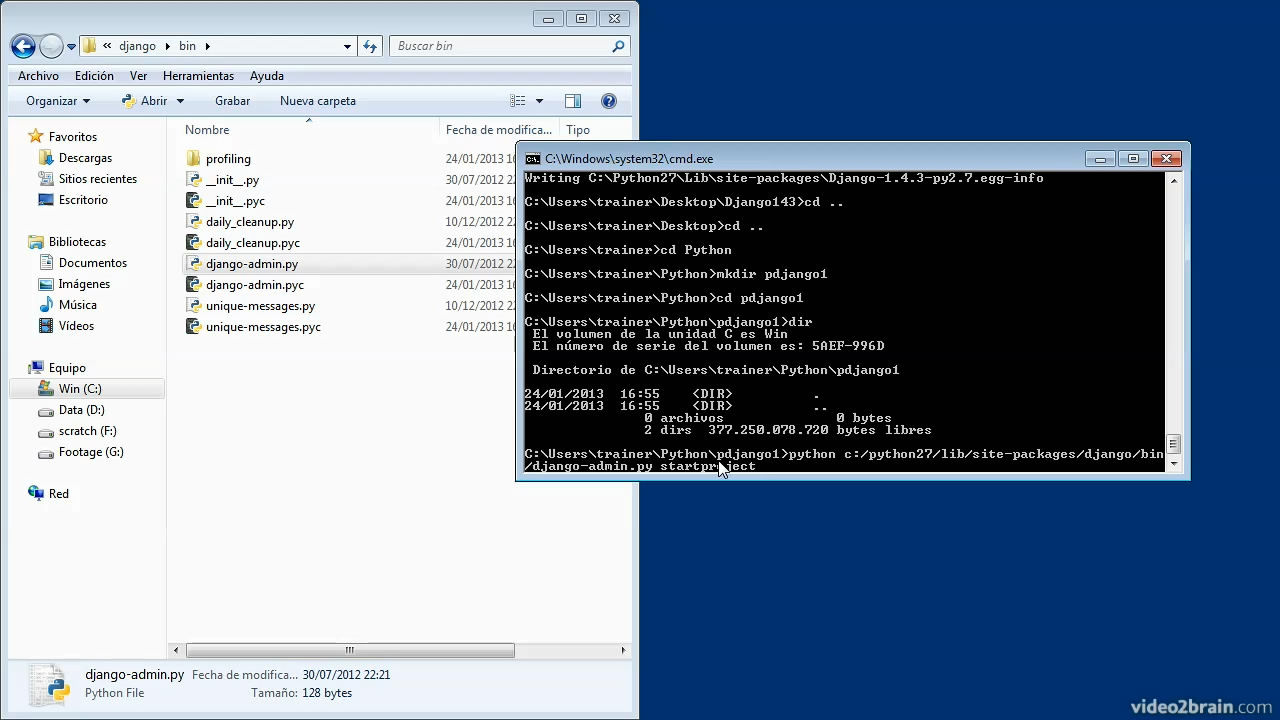Open the Ayuda menu
The image size is (1280, 720).
click(x=267, y=76)
